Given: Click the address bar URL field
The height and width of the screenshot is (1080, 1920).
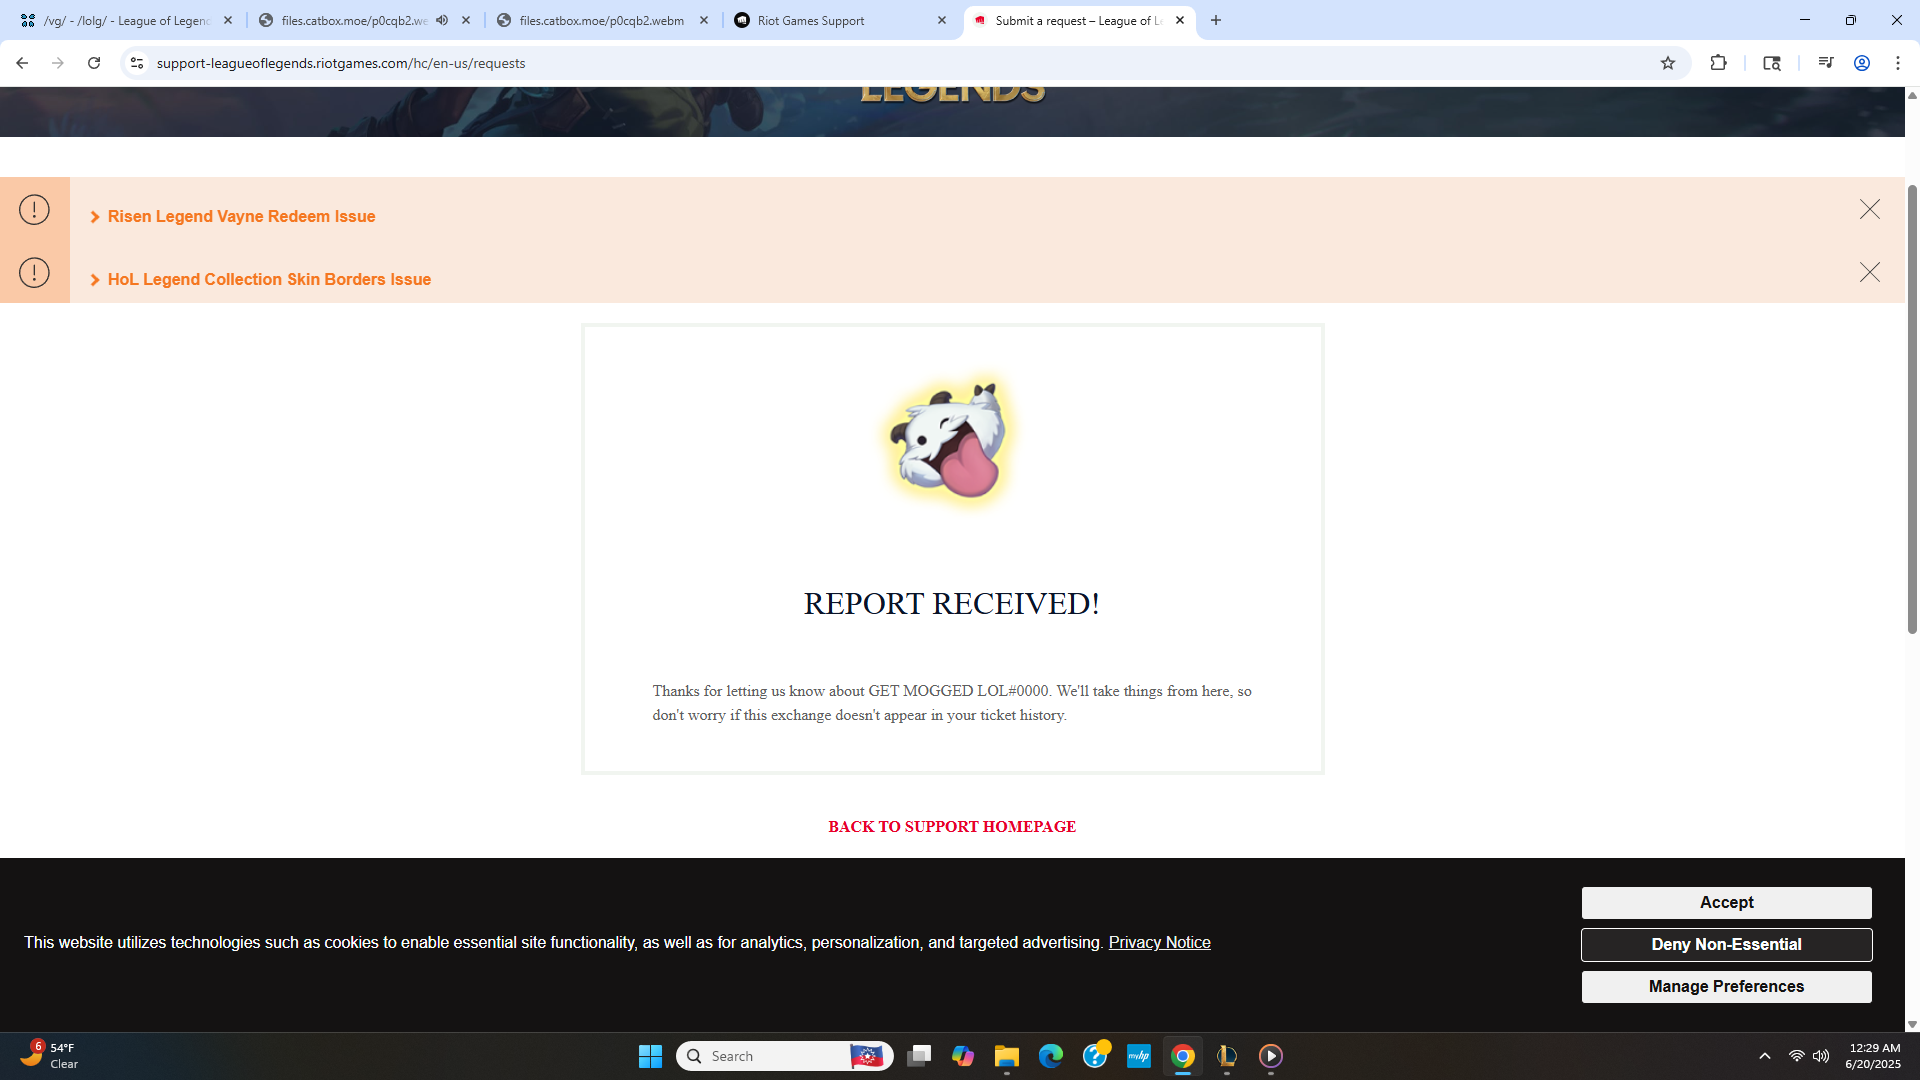Looking at the screenshot, I should 900,63.
